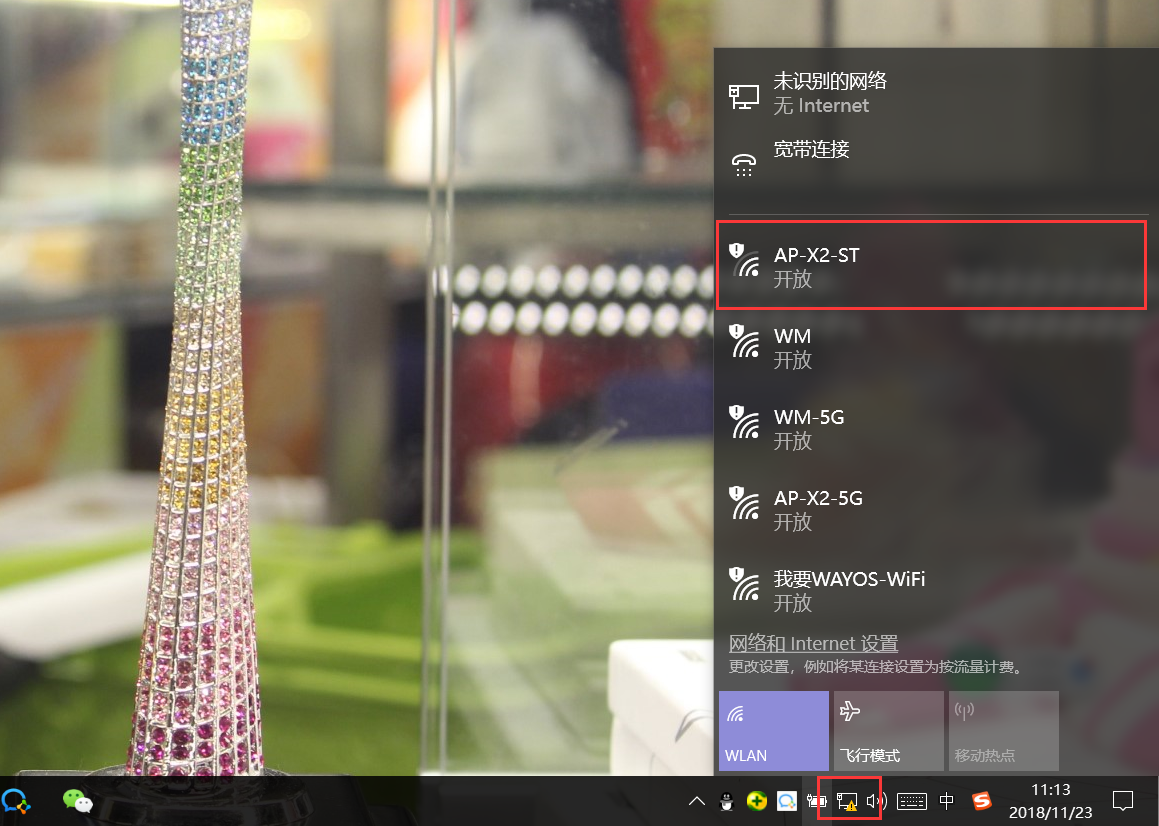1159x826 pixels.
Task: Select the 我要WAYOS-WiFi network
Action: (x=931, y=590)
